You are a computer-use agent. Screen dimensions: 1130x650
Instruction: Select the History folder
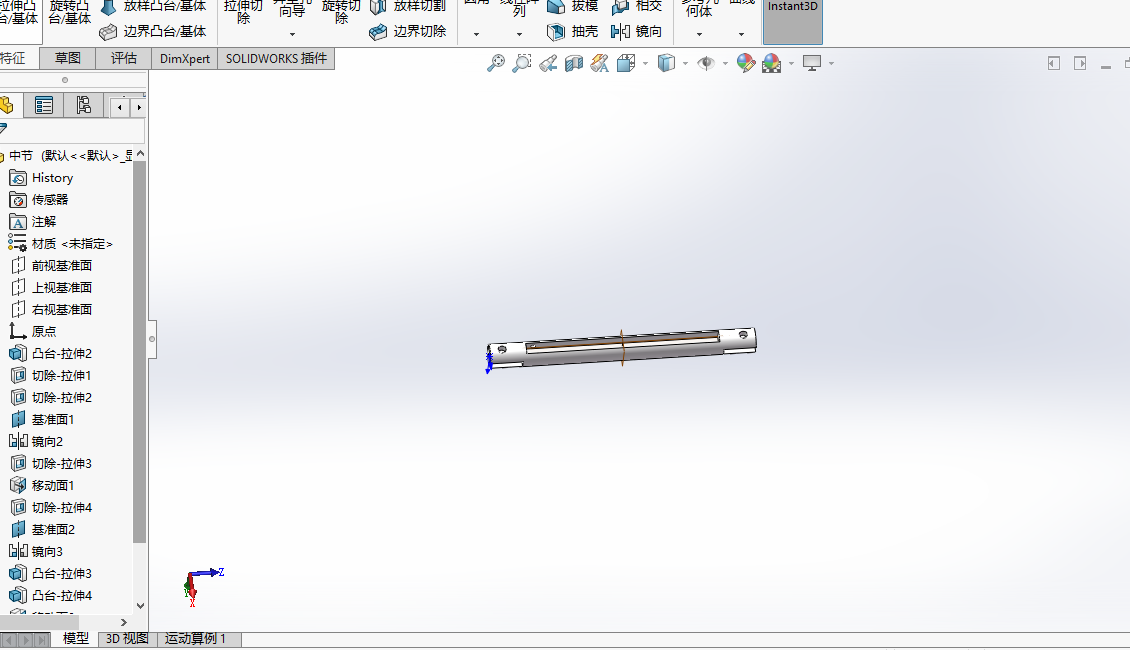coord(41,178)
